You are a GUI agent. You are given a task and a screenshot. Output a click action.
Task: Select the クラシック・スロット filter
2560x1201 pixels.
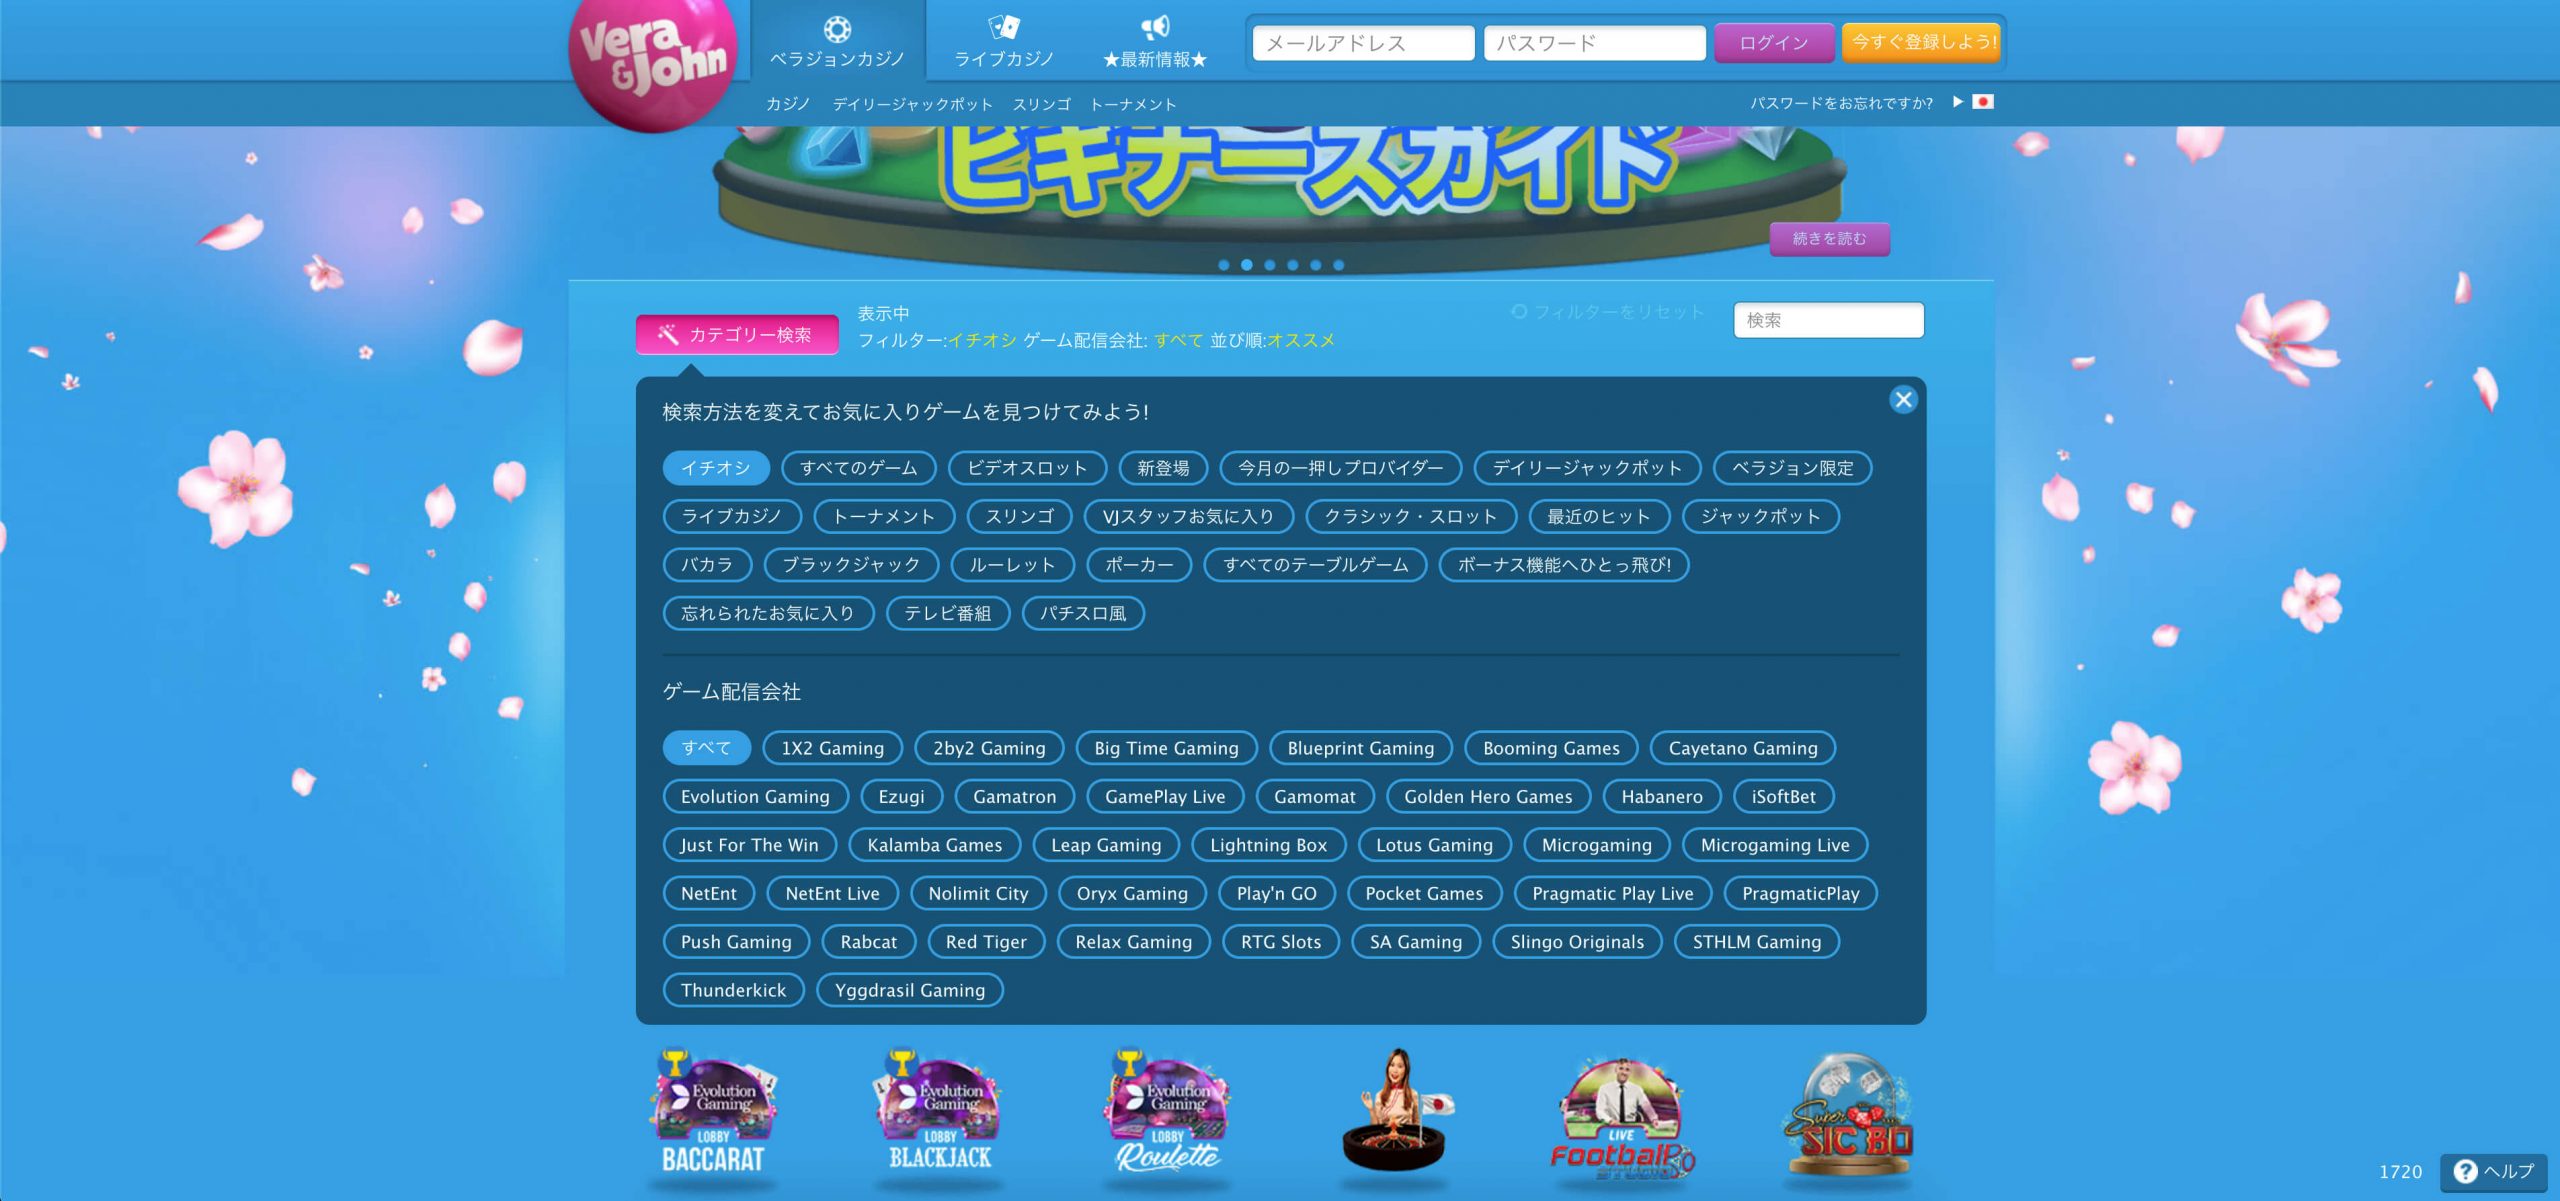click(1410, 516)
